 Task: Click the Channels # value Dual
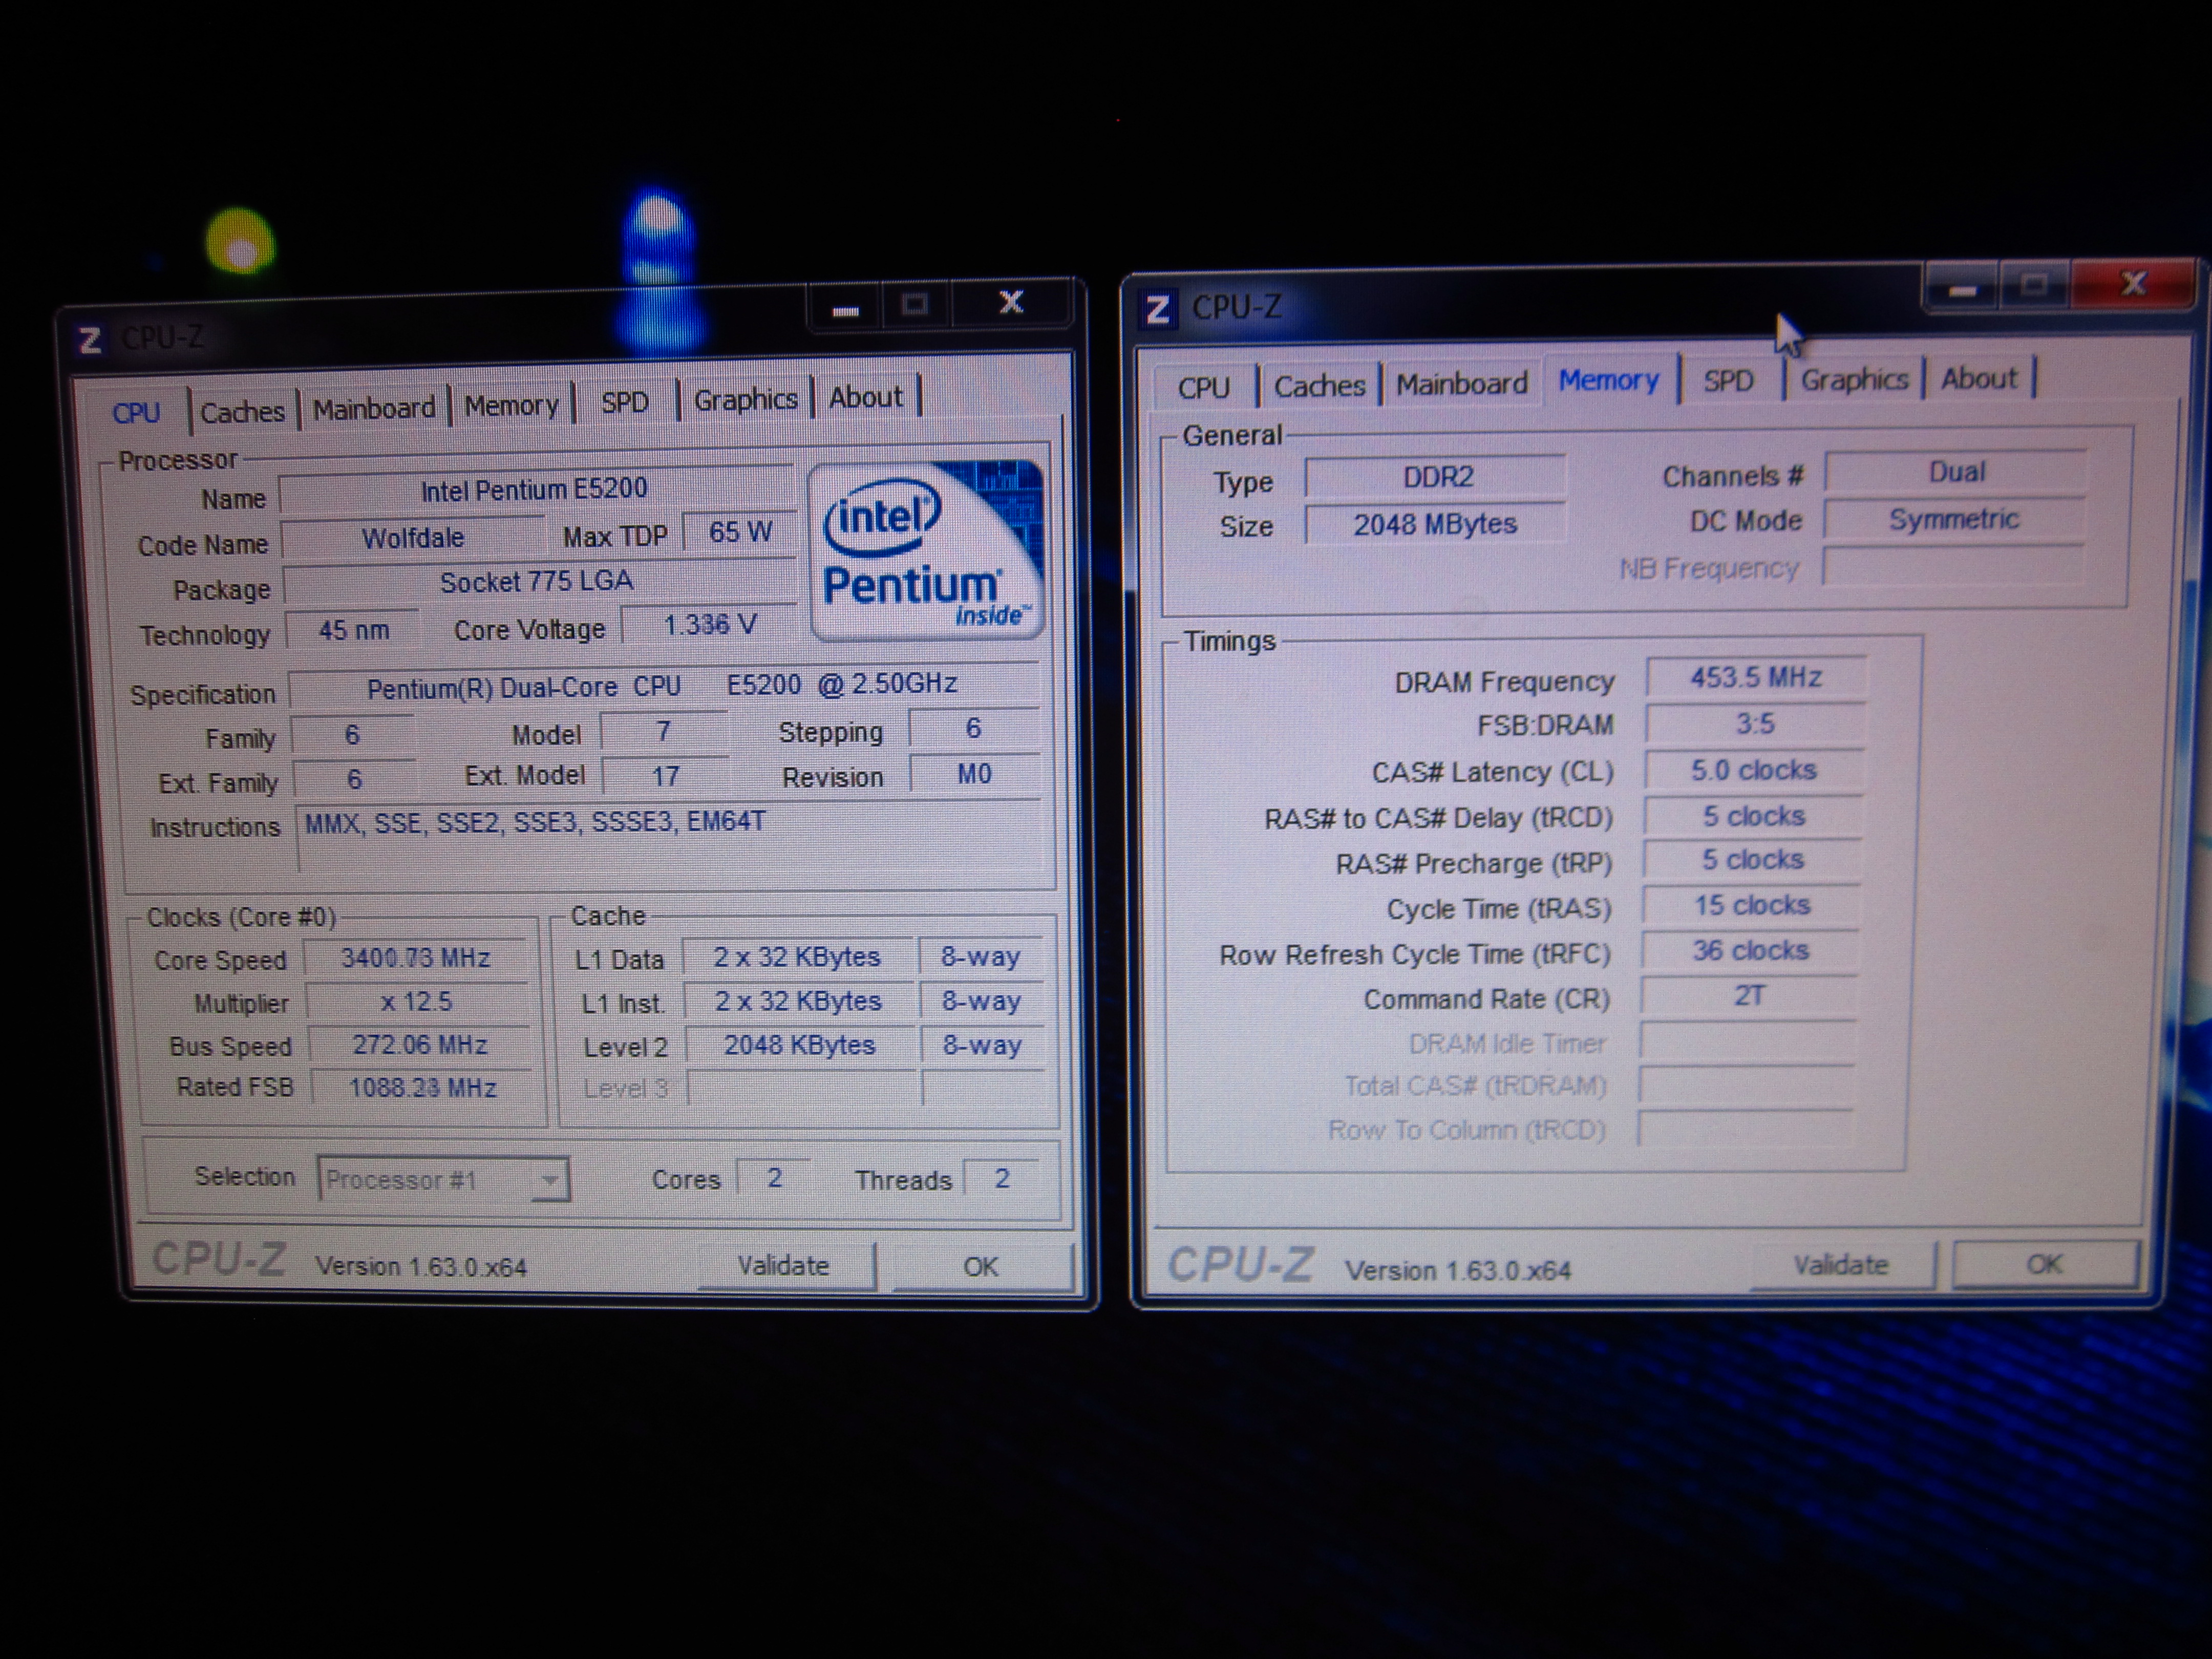(x=1956, y=472)
